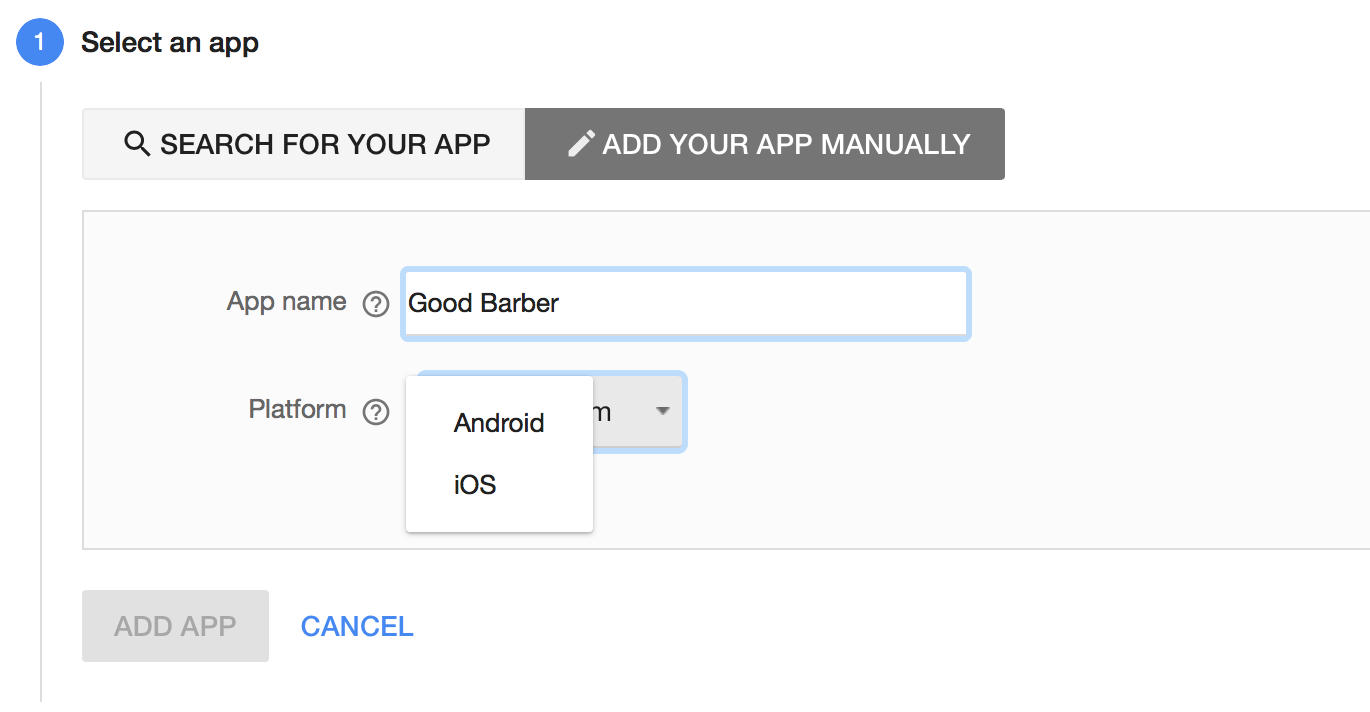The width and height of the screenshot is (1370, 712).
Task: Click the Good Barber text in field
Action: pyautogui.click(x=484, y=304)
